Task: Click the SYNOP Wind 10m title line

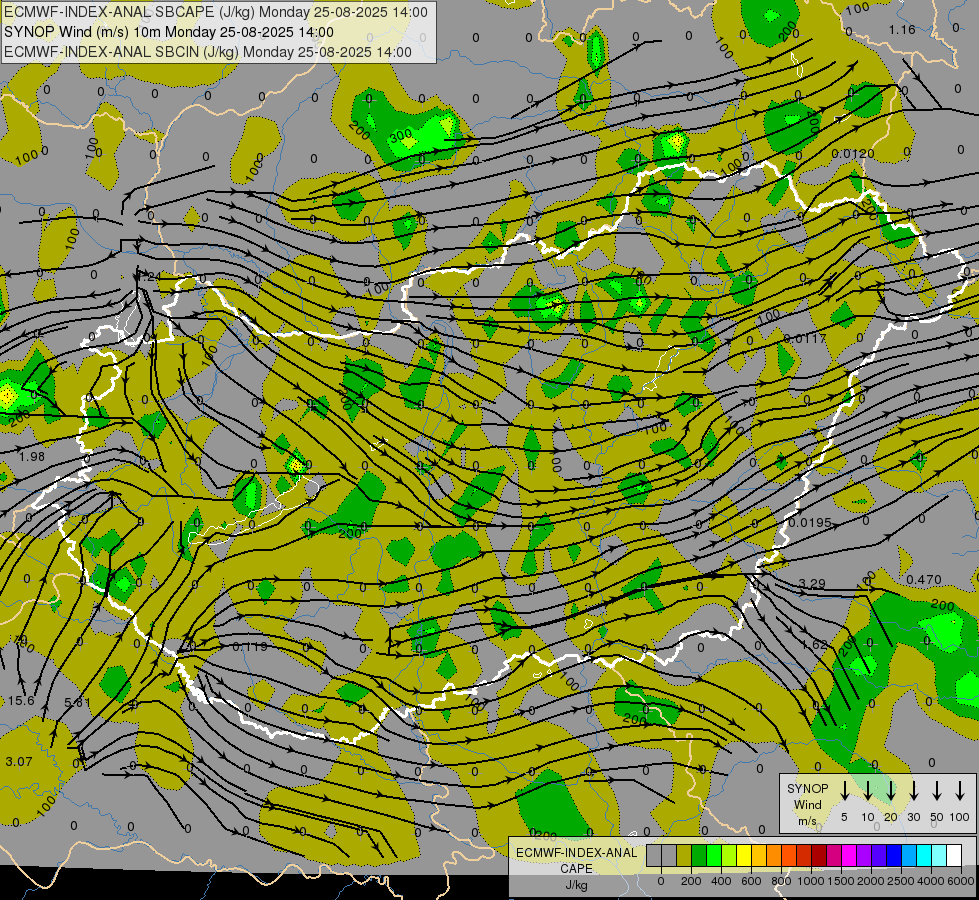Action: coord(169,32)
